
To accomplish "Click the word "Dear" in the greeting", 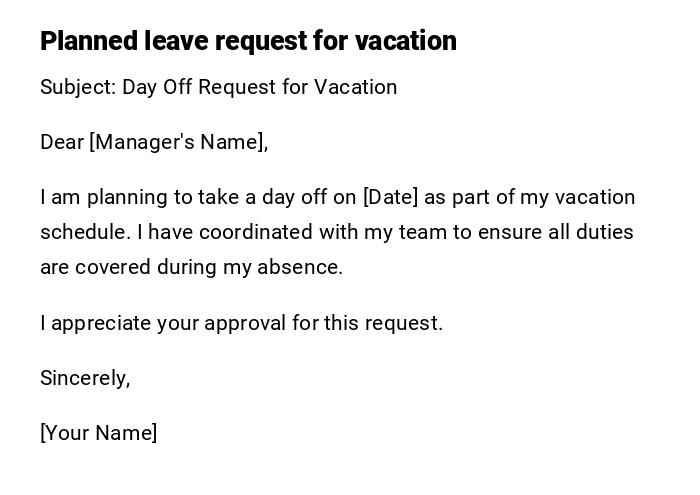I will [62, 142].
